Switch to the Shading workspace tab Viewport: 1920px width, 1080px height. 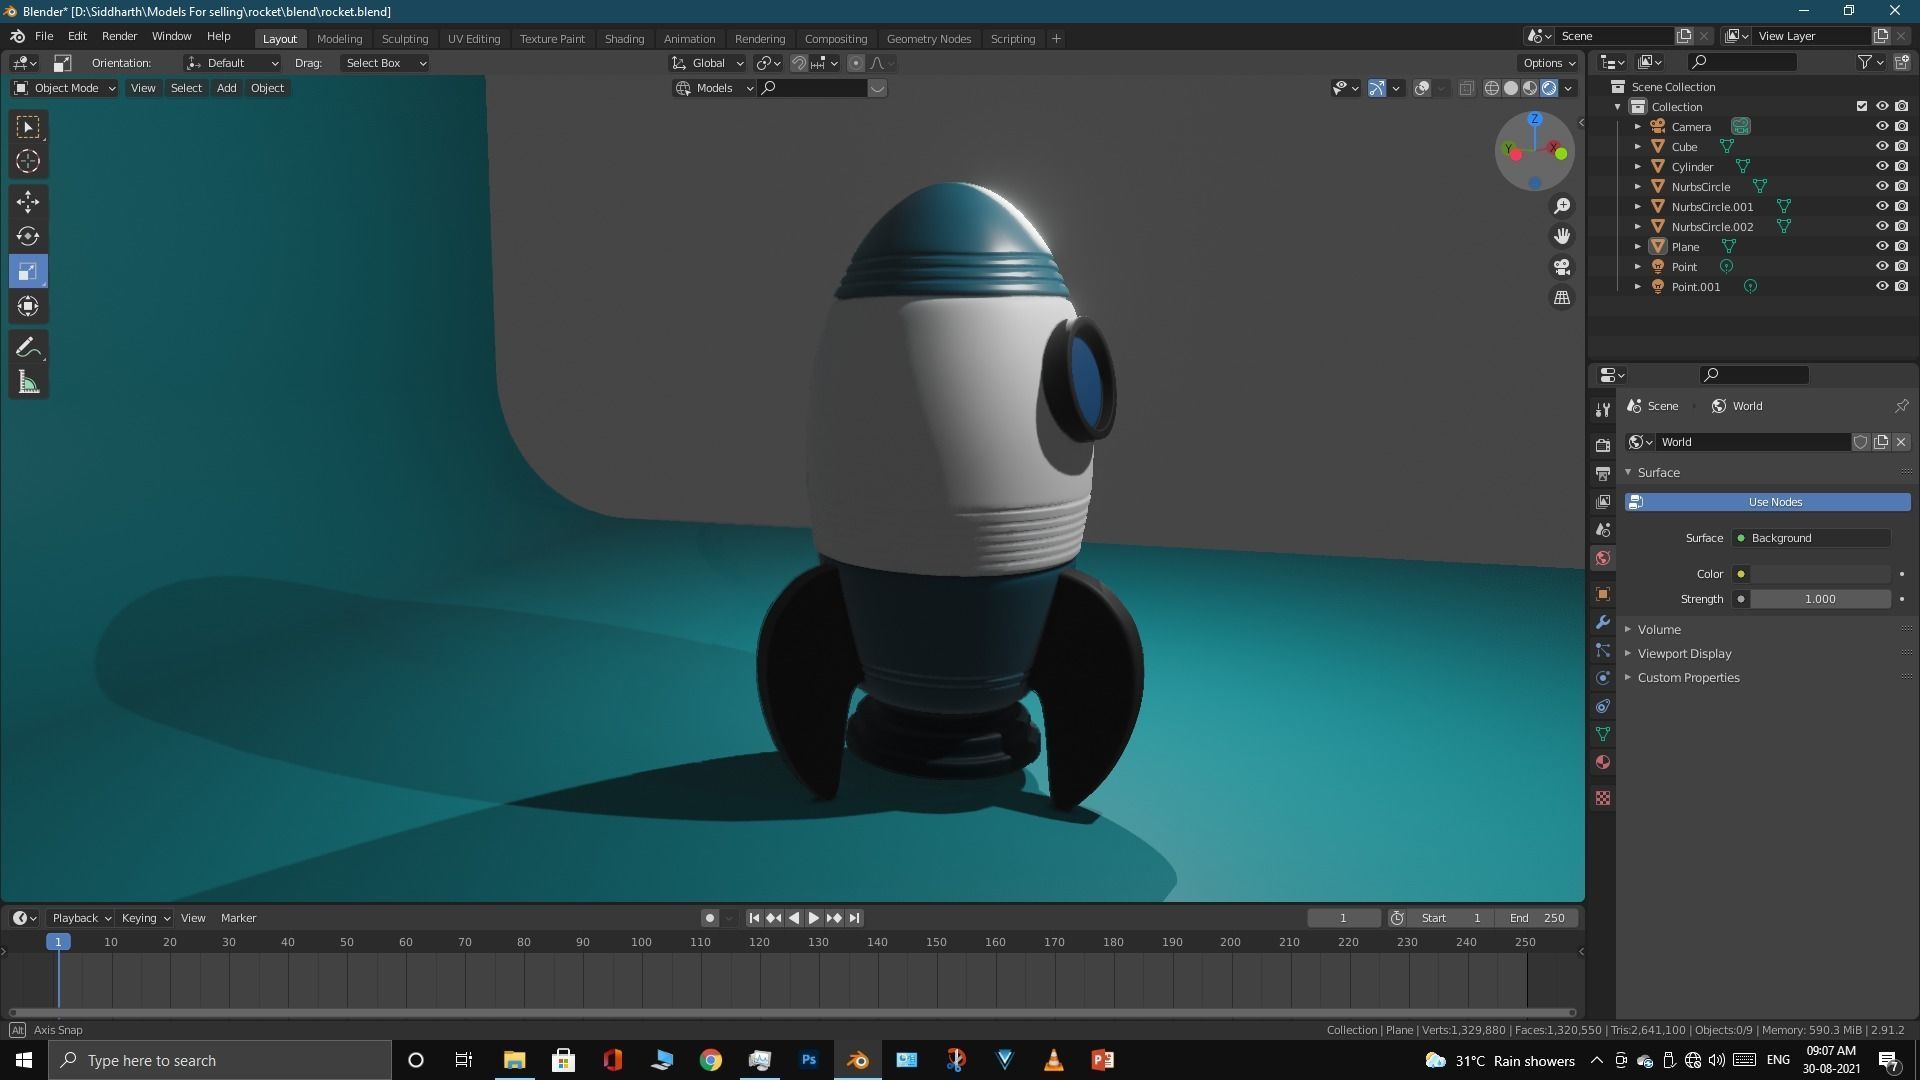pyautogui.click(x=623, y=38)
